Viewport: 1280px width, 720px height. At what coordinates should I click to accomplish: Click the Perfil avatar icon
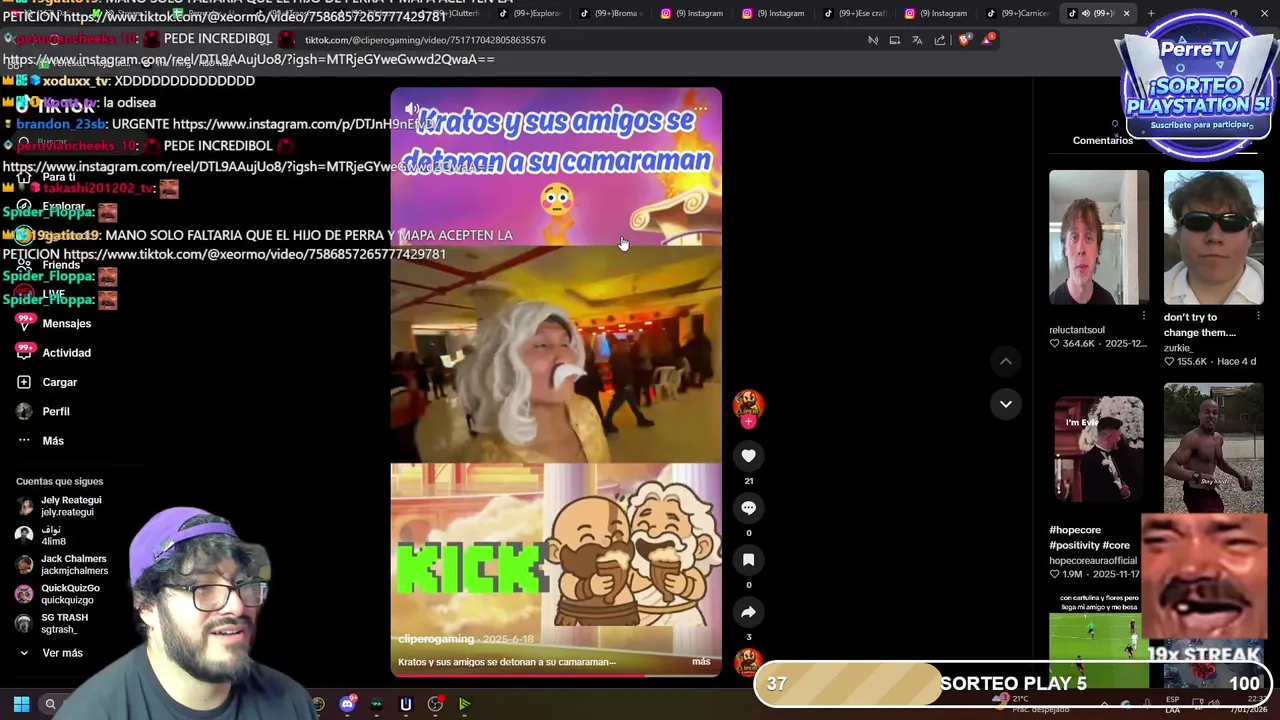[24, 411]
